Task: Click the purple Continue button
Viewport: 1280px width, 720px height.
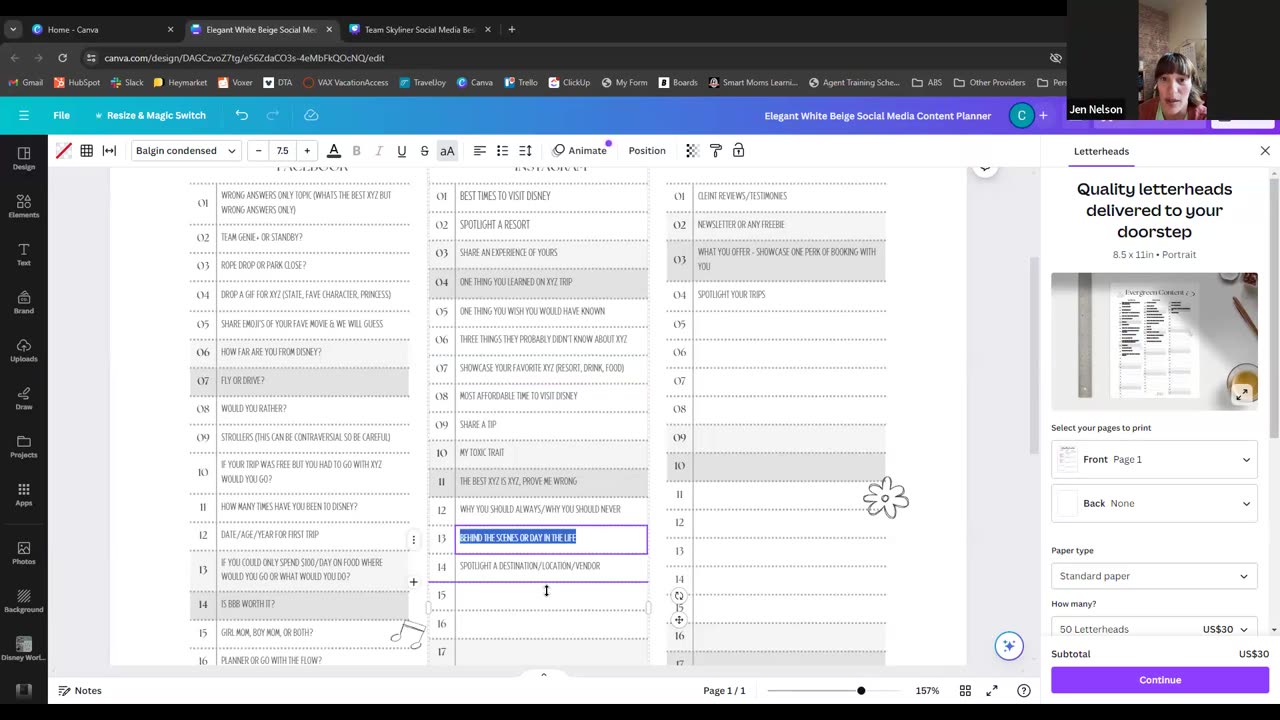Action: click(x=1160, y=680)
